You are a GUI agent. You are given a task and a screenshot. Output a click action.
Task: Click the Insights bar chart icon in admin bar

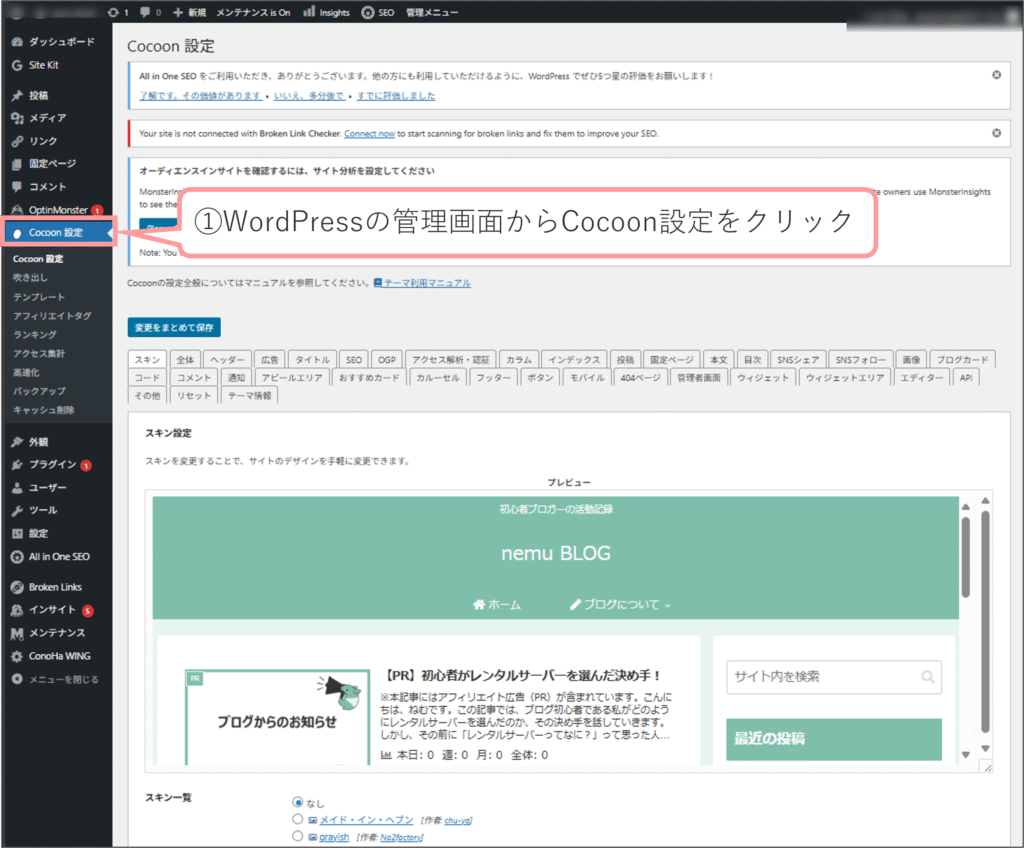click(x=309, y=13)
